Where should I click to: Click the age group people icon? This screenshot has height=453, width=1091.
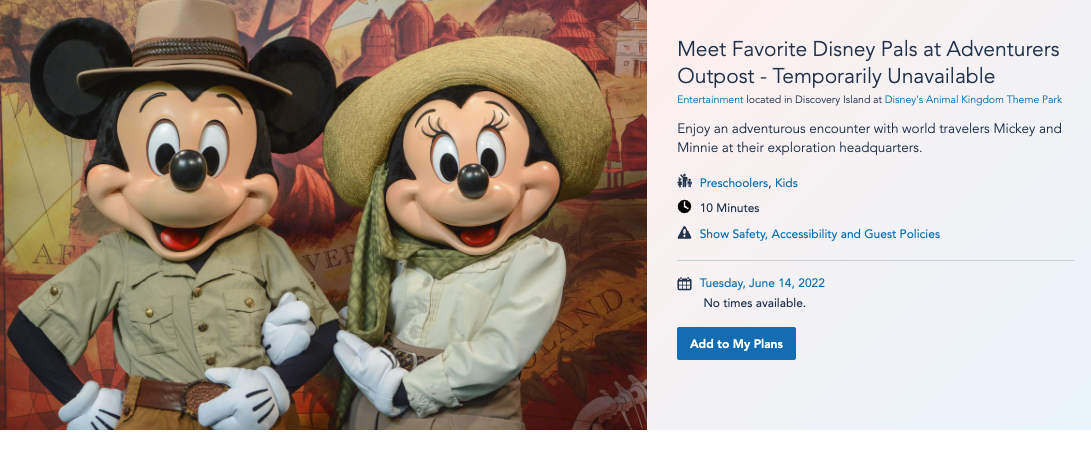(684, 182)
